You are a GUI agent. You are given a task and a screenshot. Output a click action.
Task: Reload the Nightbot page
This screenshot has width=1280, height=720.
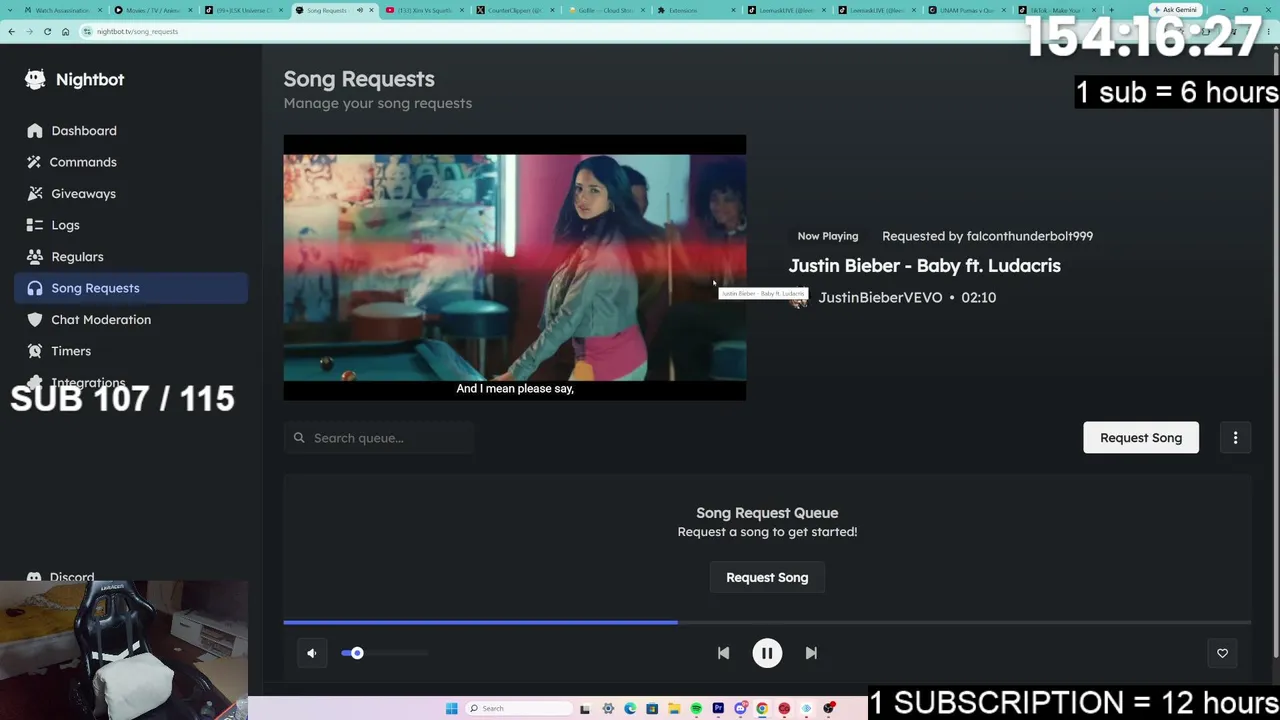pyautogui.click(x=47, y=31)
